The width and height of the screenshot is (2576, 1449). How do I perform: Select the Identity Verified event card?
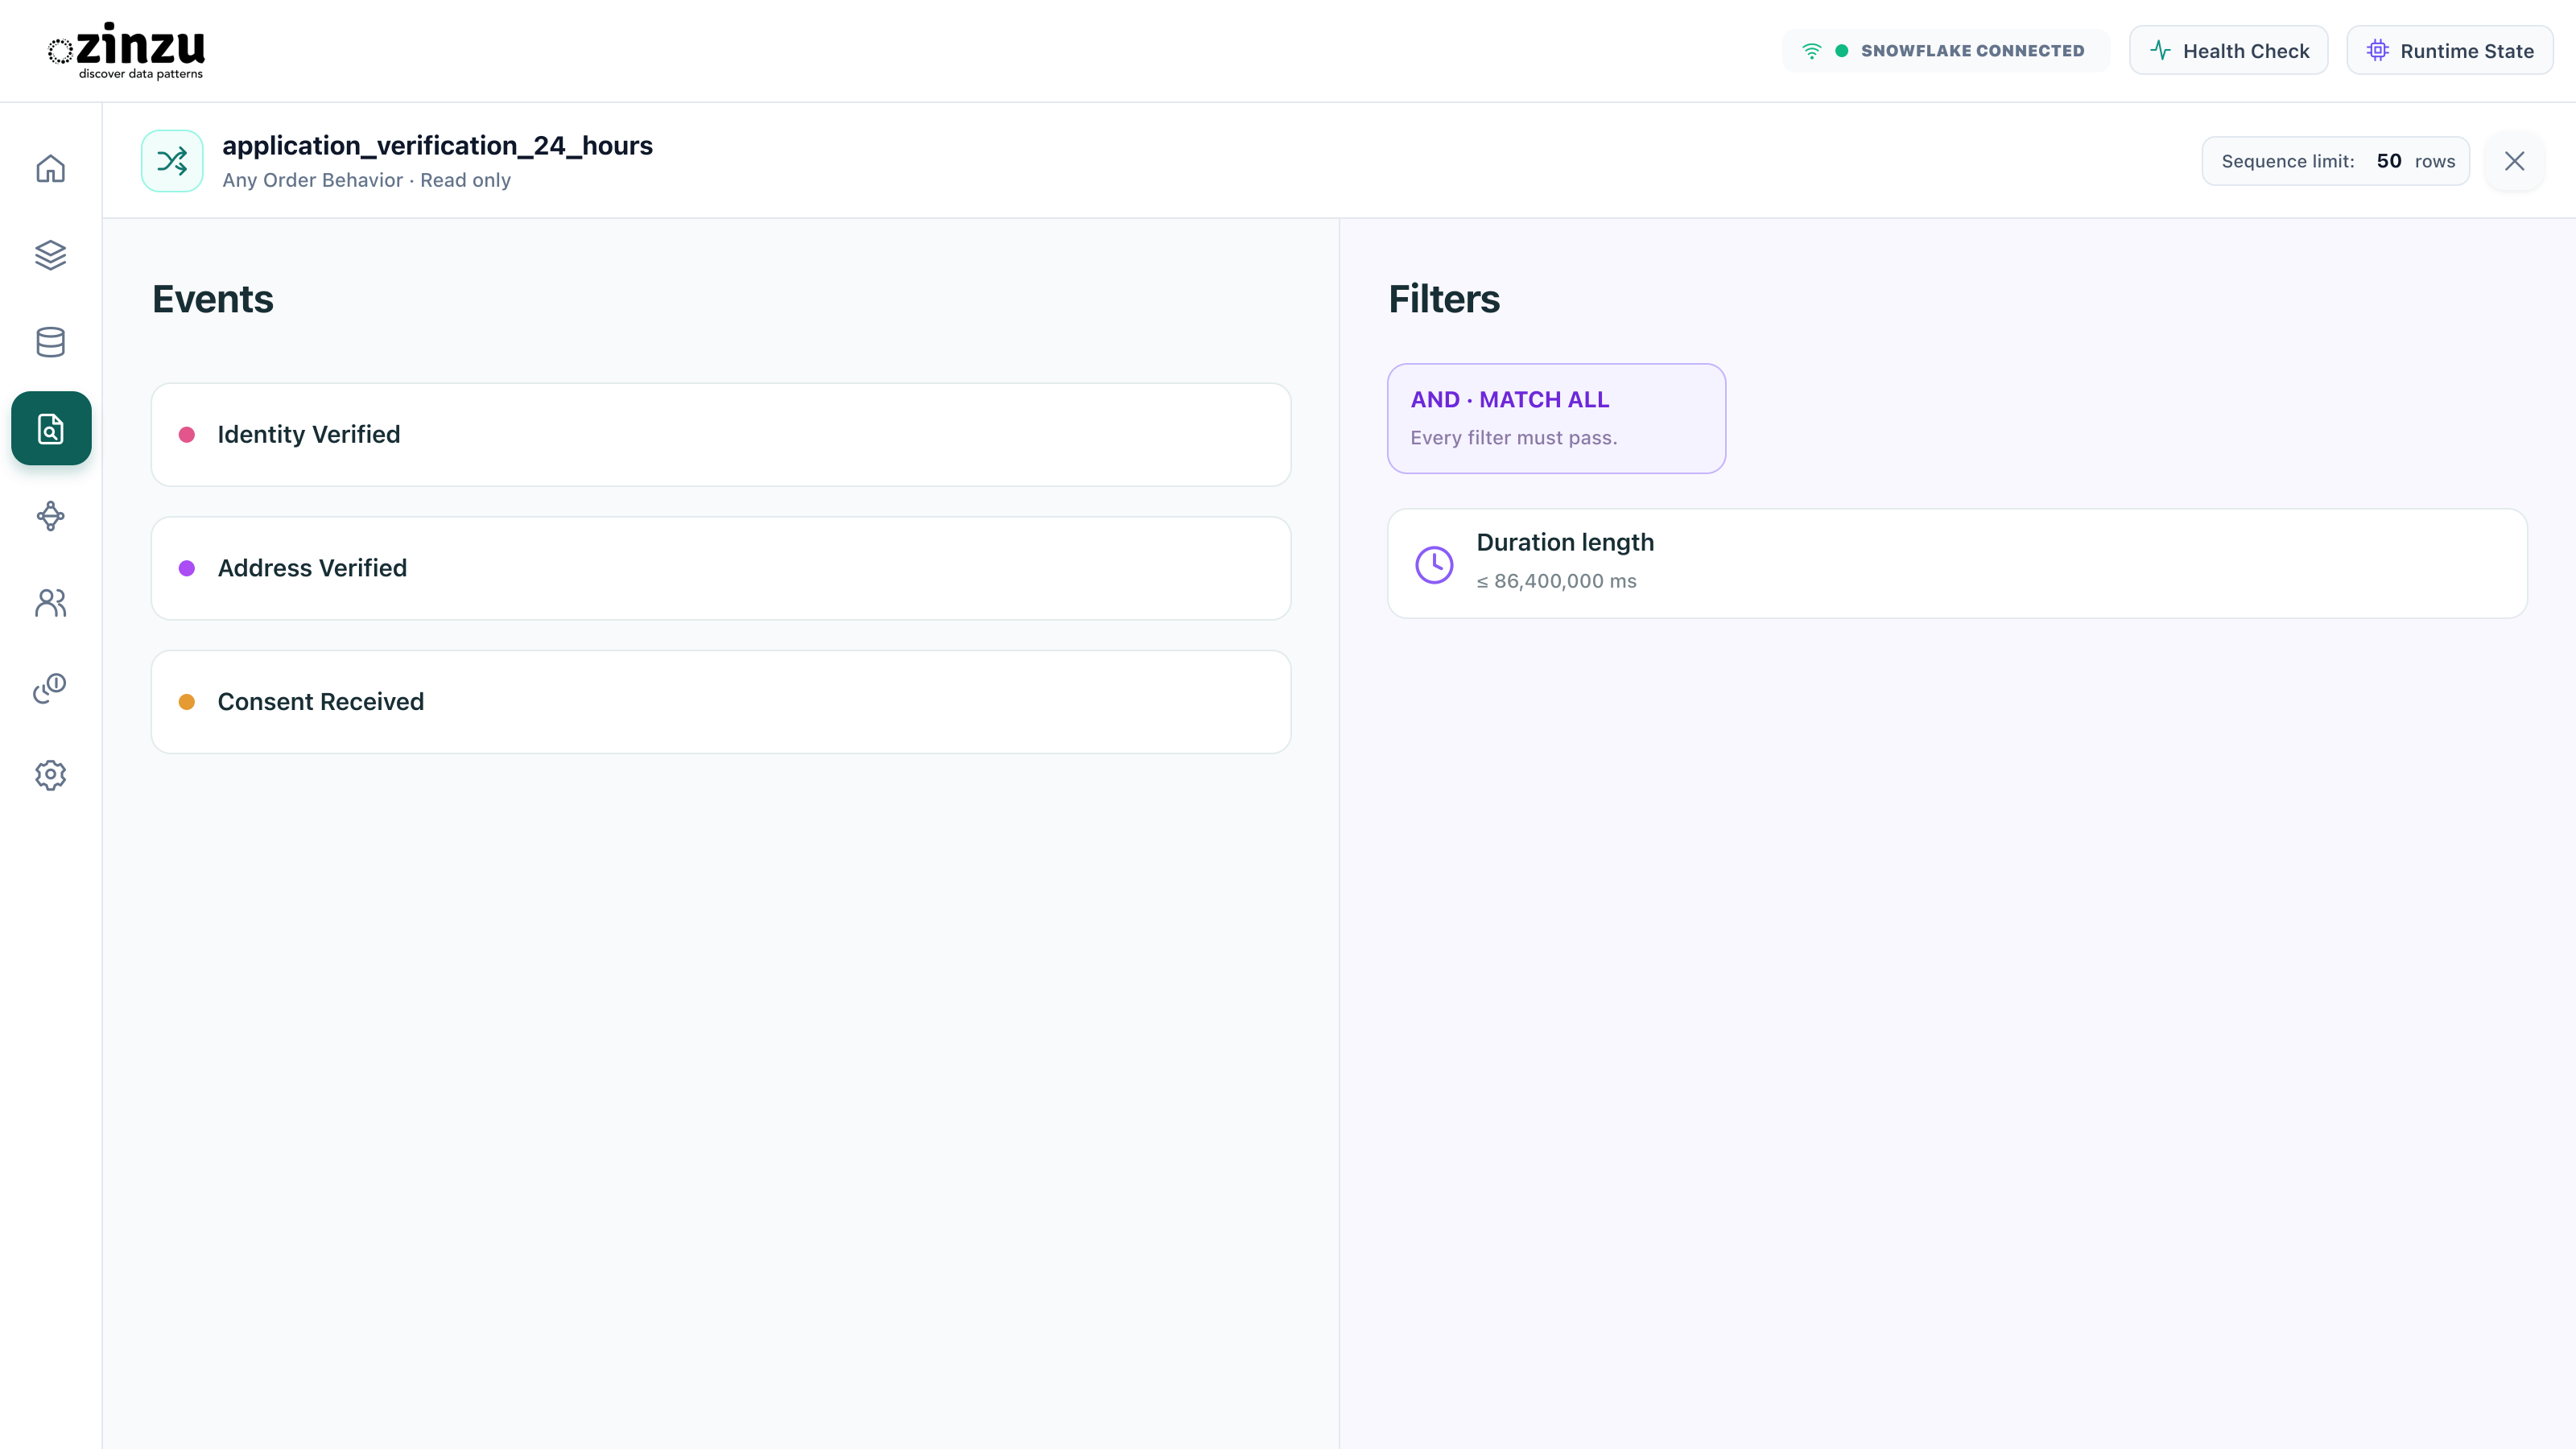pyautogui.click(x=721, y=435)
